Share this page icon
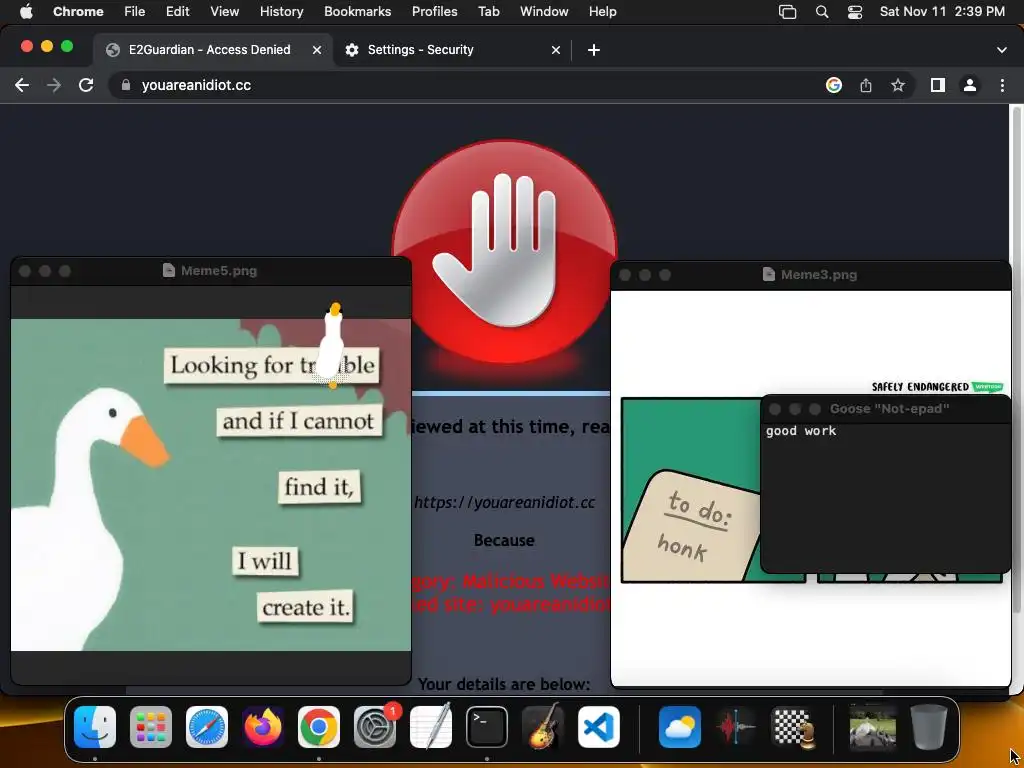The width and height of the screenshot is (1024, 768). point(866,85)
